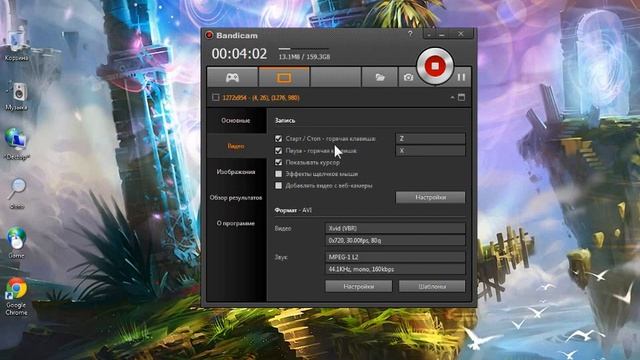Click Настройки button in Формат section

click(358, 287)
